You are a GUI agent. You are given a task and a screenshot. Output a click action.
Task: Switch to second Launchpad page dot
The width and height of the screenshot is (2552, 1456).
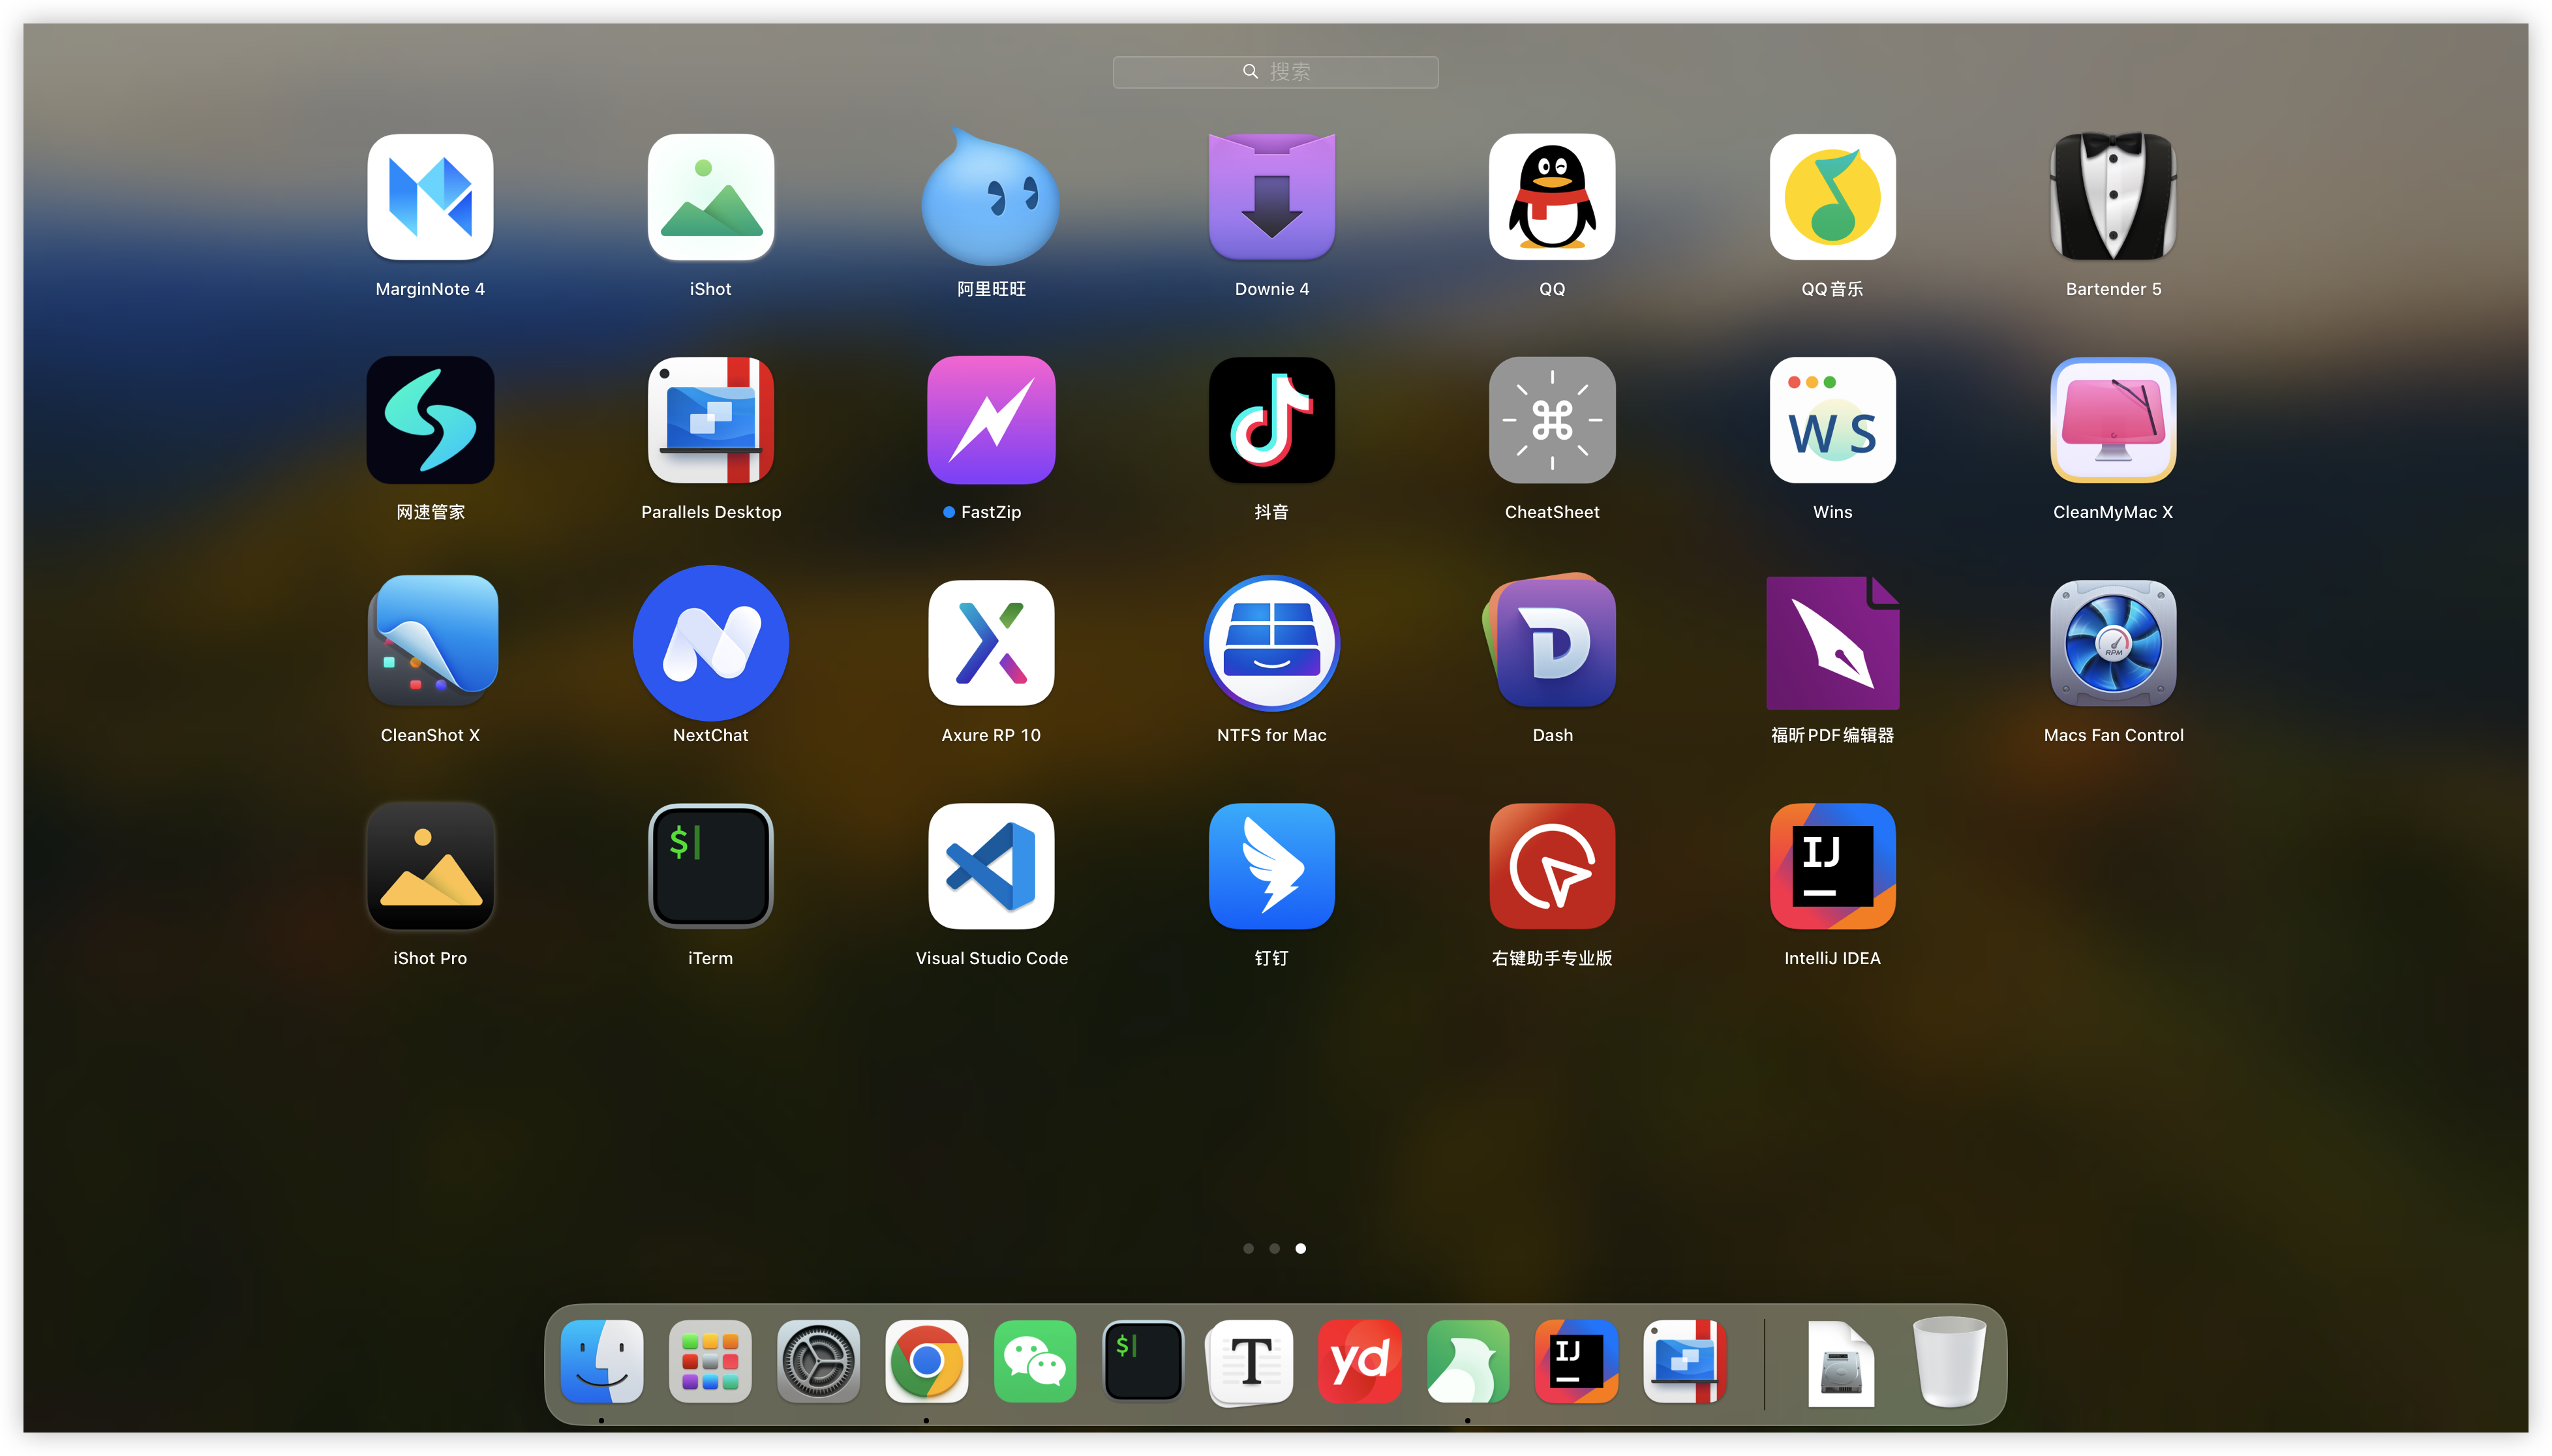1274,1248
